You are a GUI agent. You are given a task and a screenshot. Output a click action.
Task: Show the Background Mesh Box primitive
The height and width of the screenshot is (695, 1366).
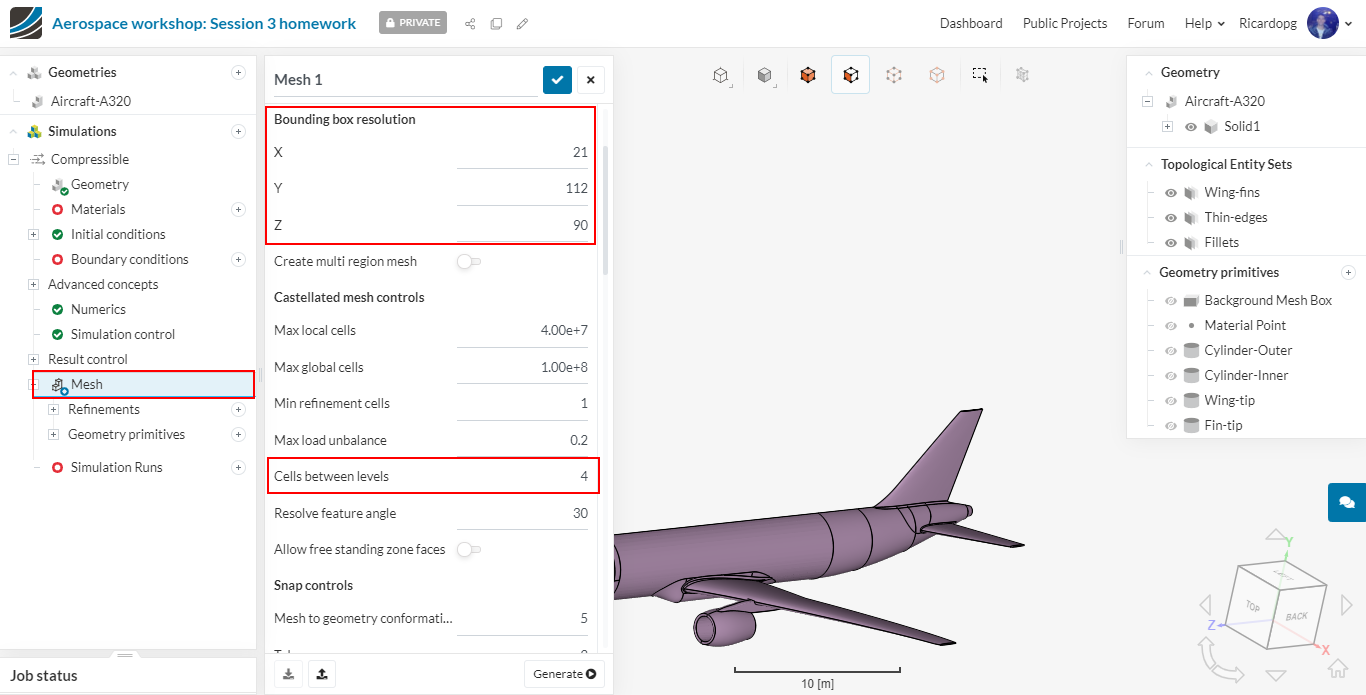coord(1171,300)
